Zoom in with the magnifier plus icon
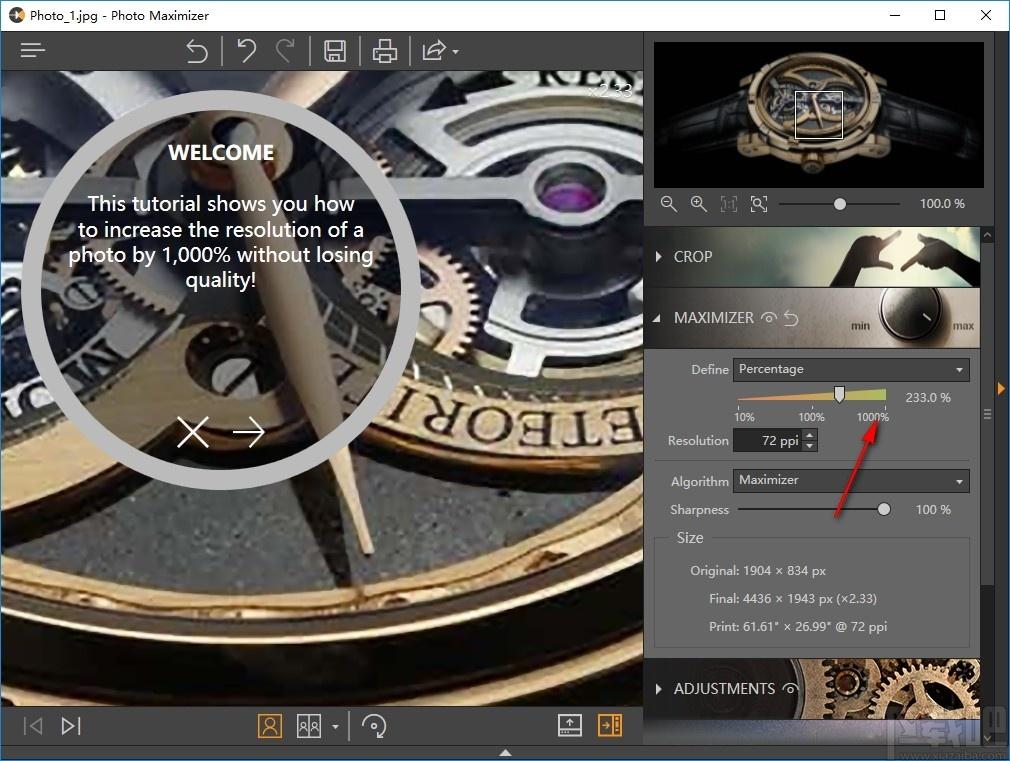The height and width of the screenshot is (761, 1010). pyautogui.click(x=699, y=204)
